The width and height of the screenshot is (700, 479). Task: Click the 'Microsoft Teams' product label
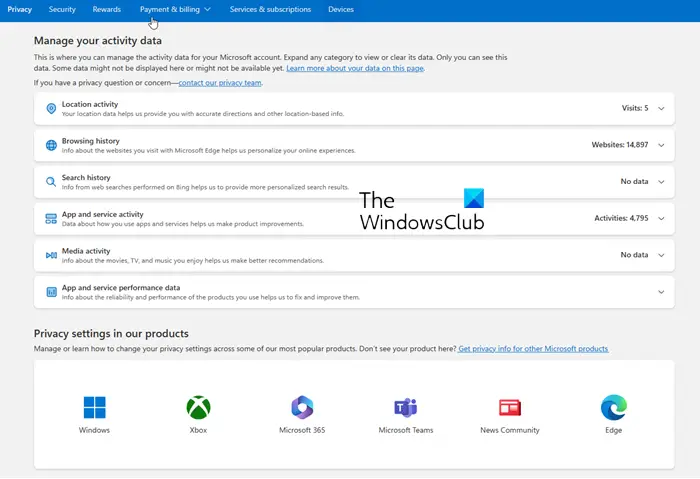tap(406, 430)
